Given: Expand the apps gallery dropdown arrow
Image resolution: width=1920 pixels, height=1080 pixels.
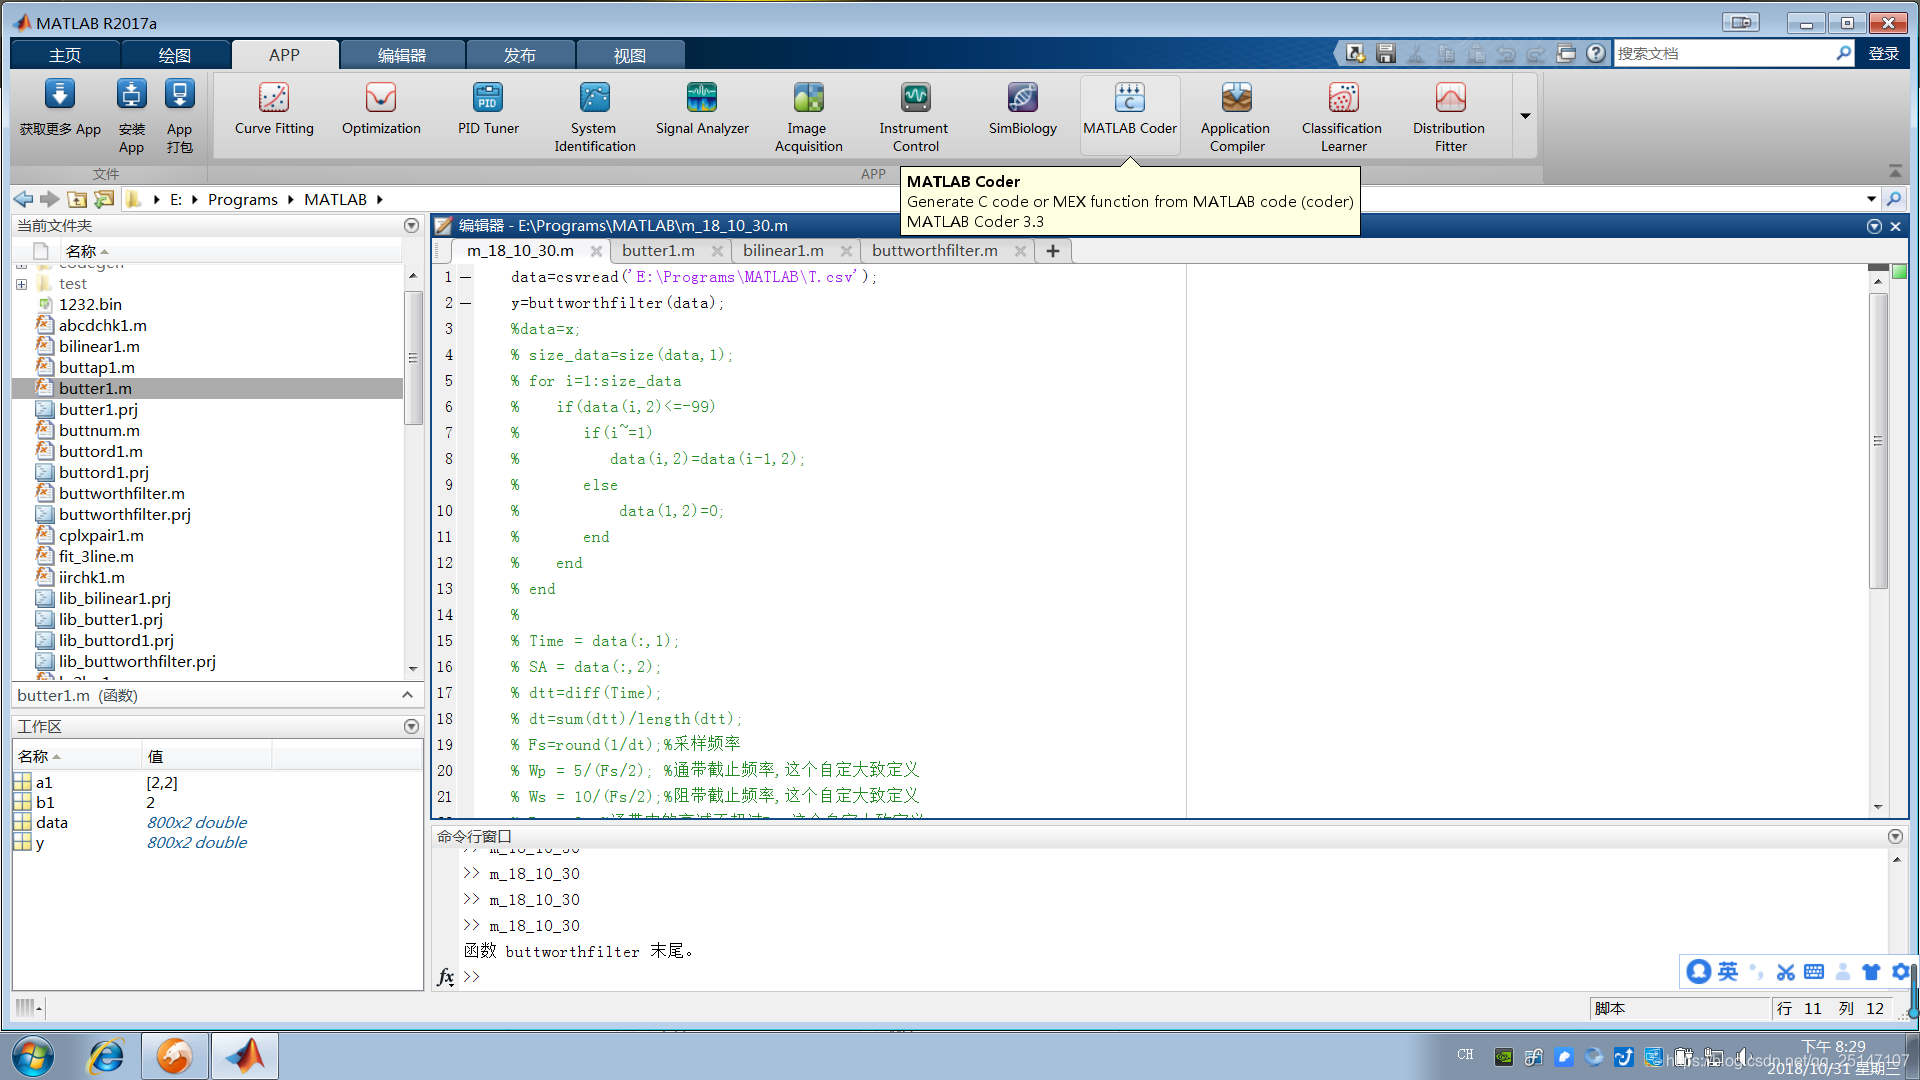Looking at the screenshot, I should tap(1525, 116).
